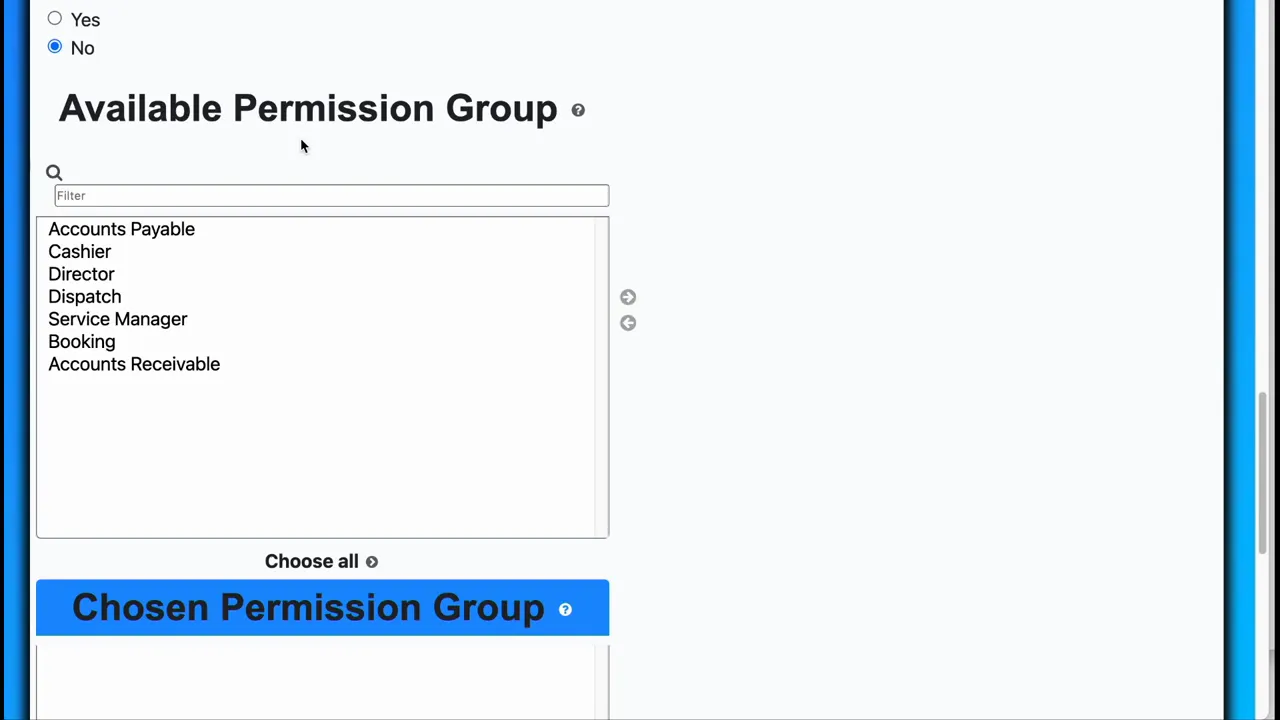Select the Accounts Receivable permission group
The height and width of the screenshot is (720, 1280).
pos(134,364)
